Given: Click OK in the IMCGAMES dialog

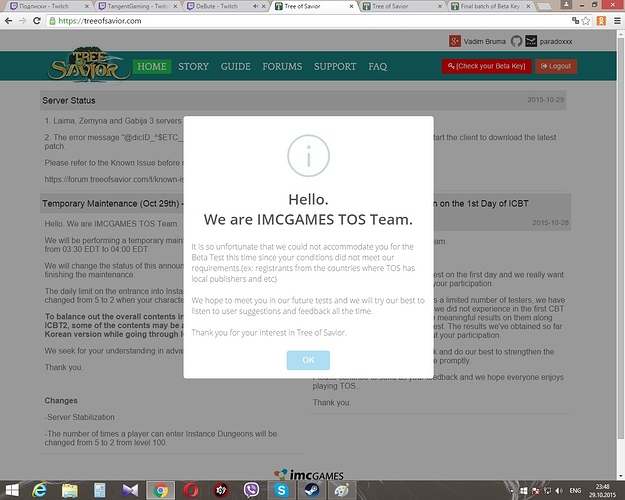Looking at the screenshot, I should (x=307, y=359).
